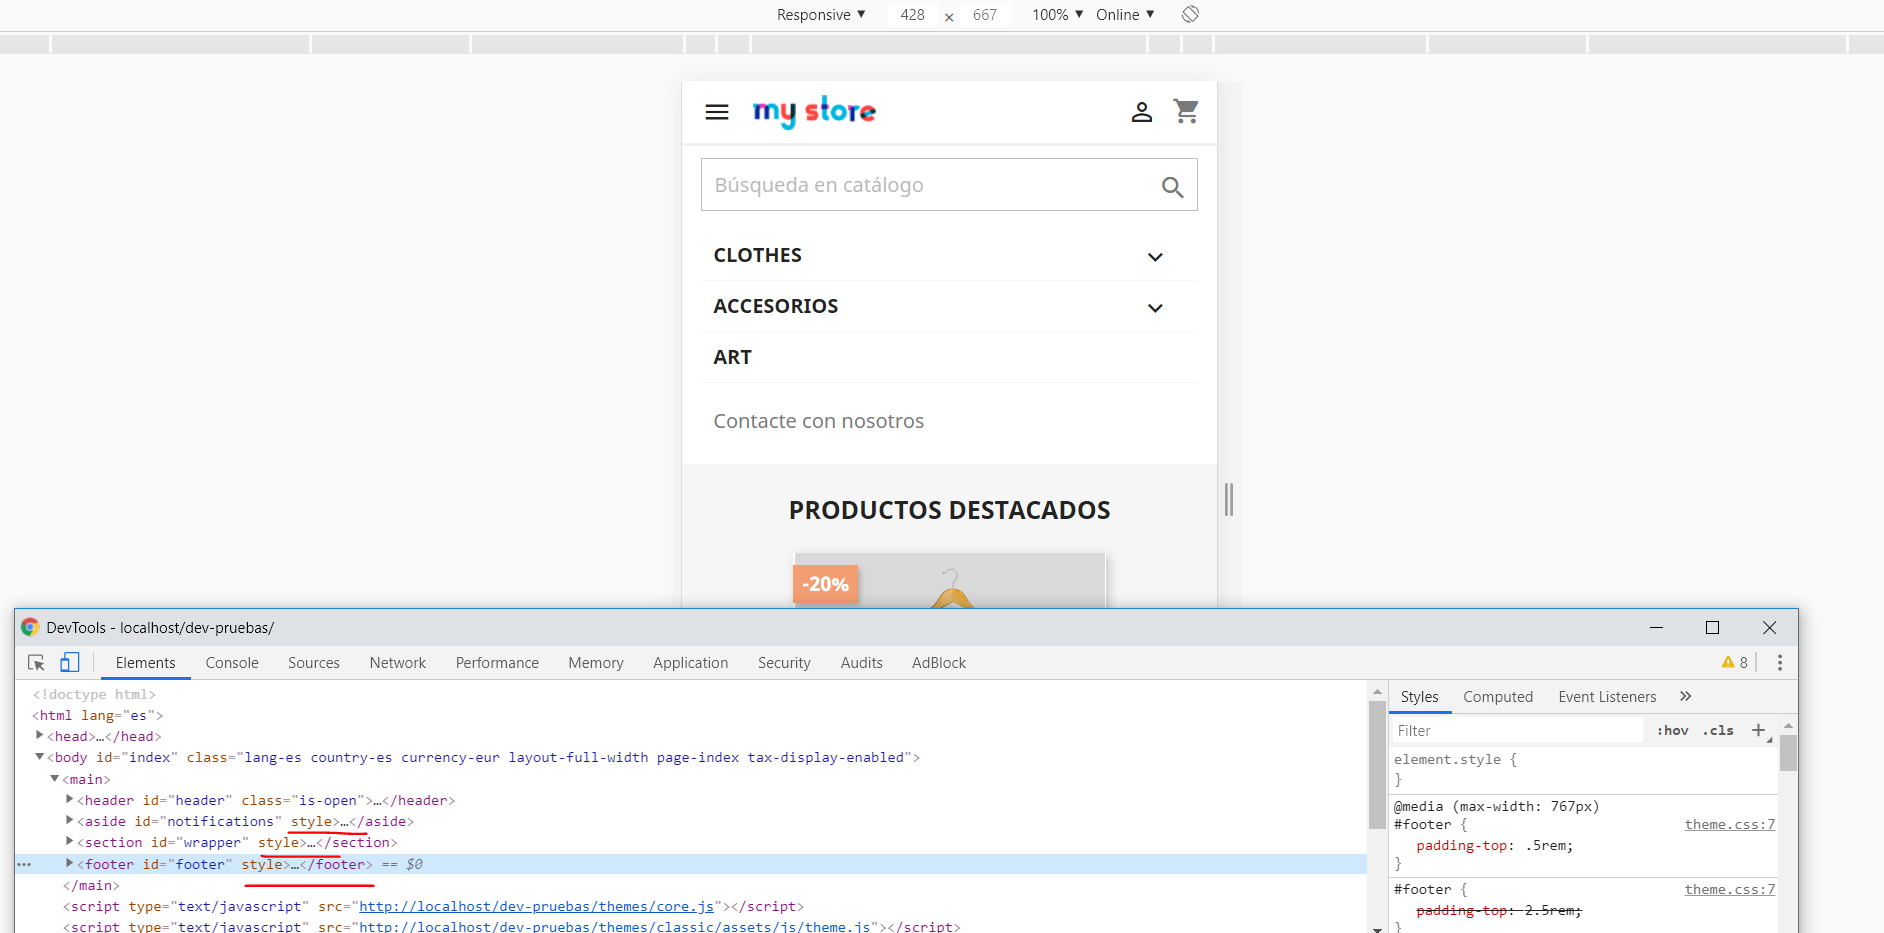Open the shopping cart icon
The height and width of the screenshot is (933, 1884).
[1186, 111]
